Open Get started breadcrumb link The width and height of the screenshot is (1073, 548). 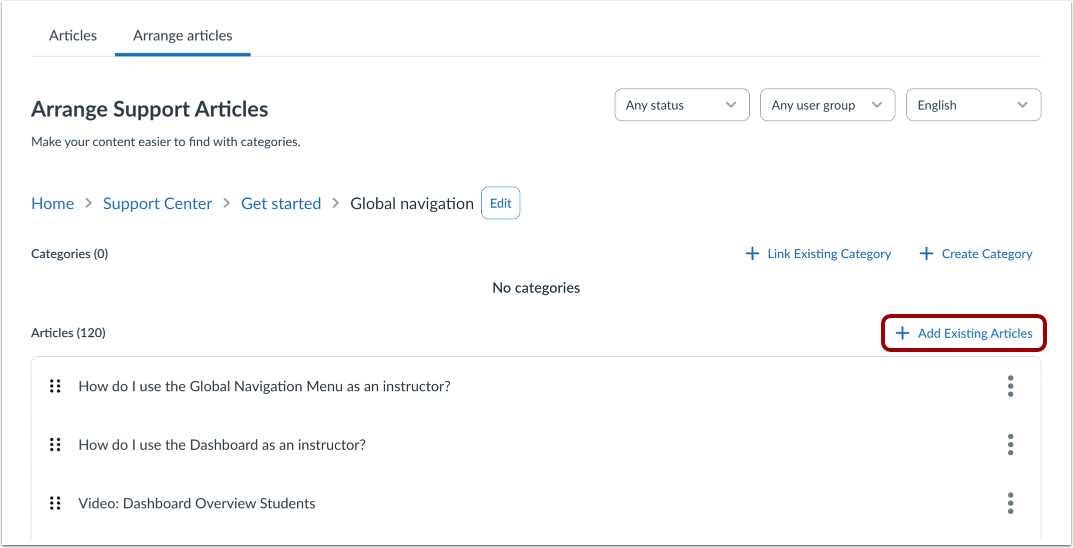[x=281, y=203]
